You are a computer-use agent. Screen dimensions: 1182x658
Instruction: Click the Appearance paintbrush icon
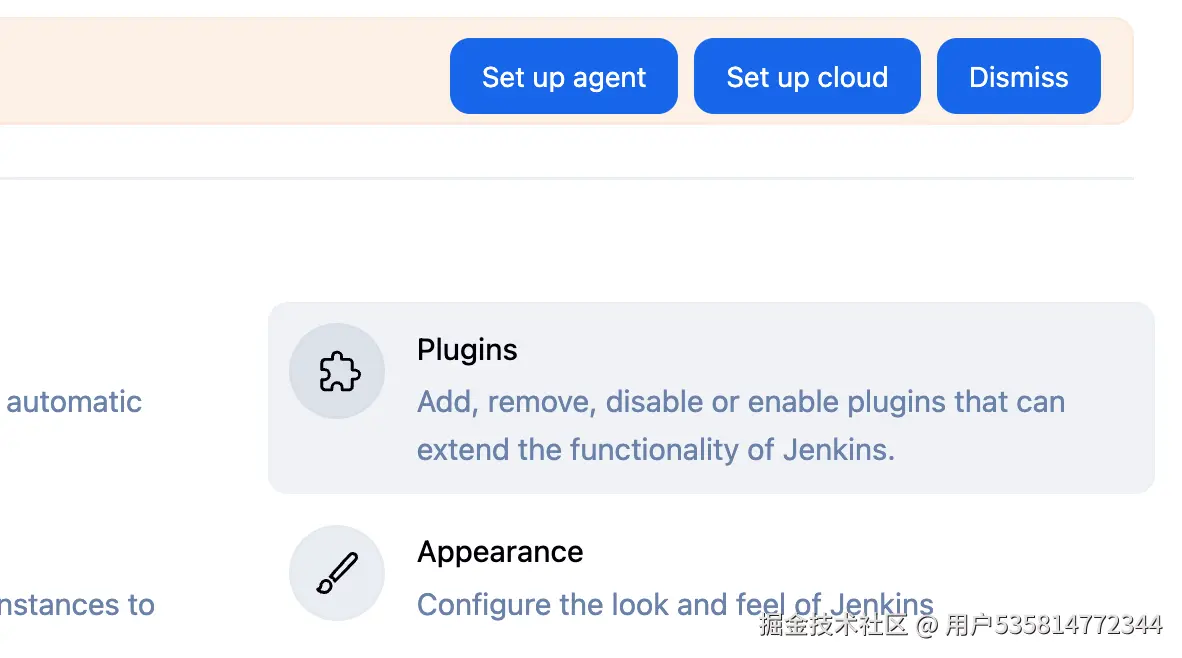[338, 573]
